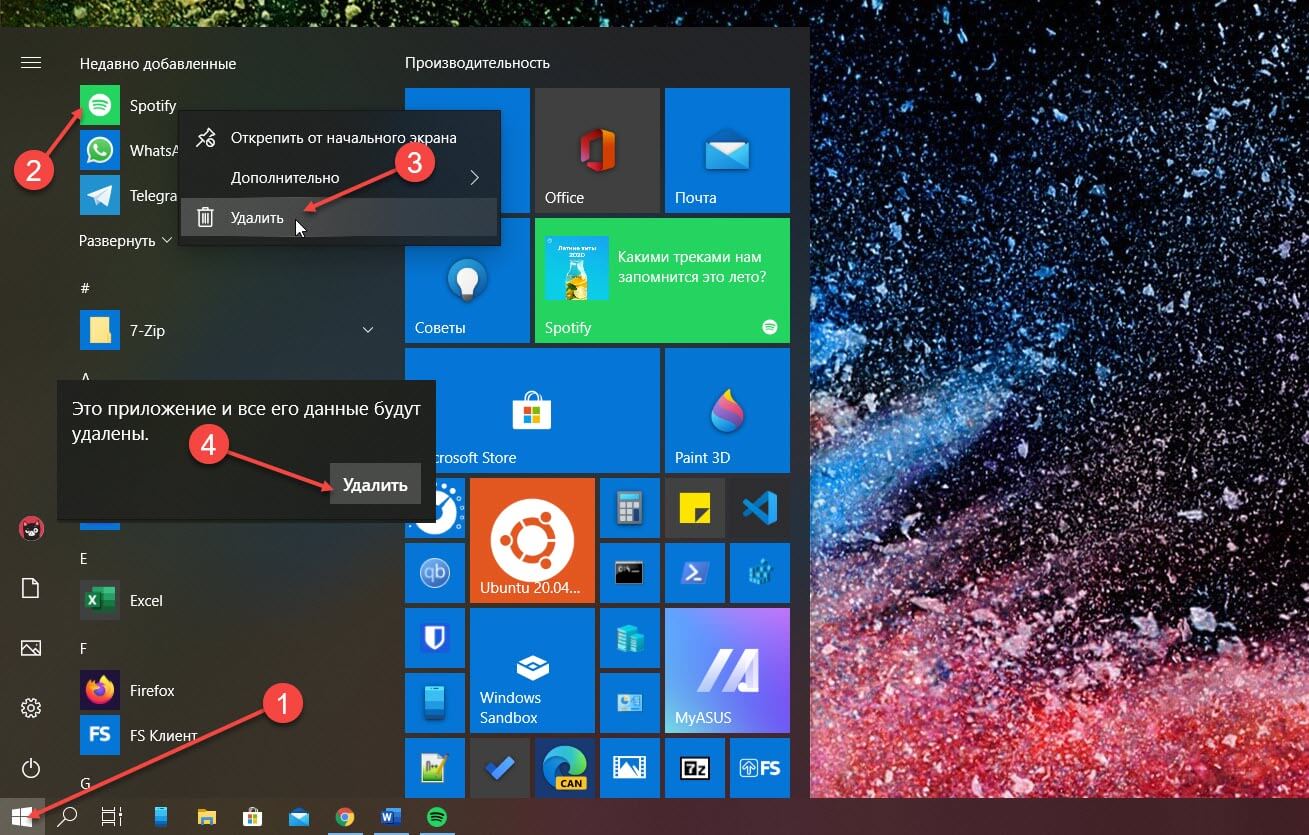
Task: Open the Photos tile
Action: (630, 768)
